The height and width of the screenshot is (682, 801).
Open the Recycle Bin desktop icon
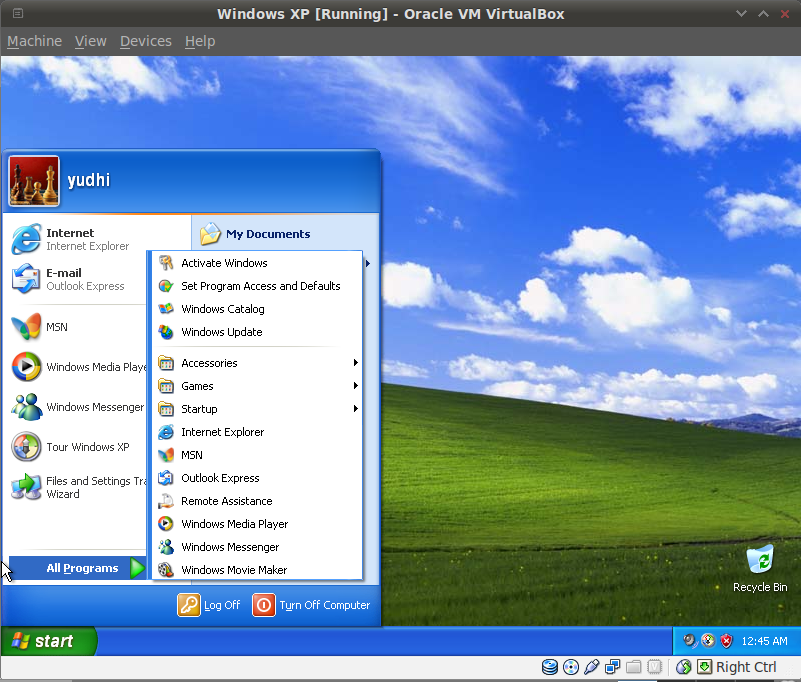pos(760,568)
